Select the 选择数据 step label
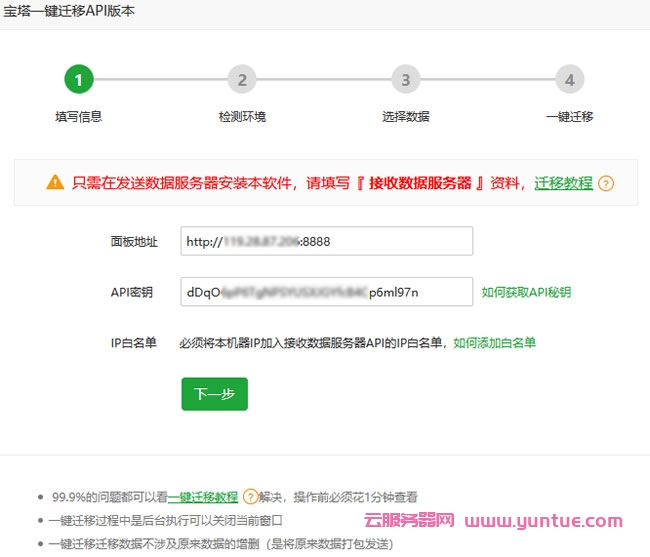 click(405, 116)
